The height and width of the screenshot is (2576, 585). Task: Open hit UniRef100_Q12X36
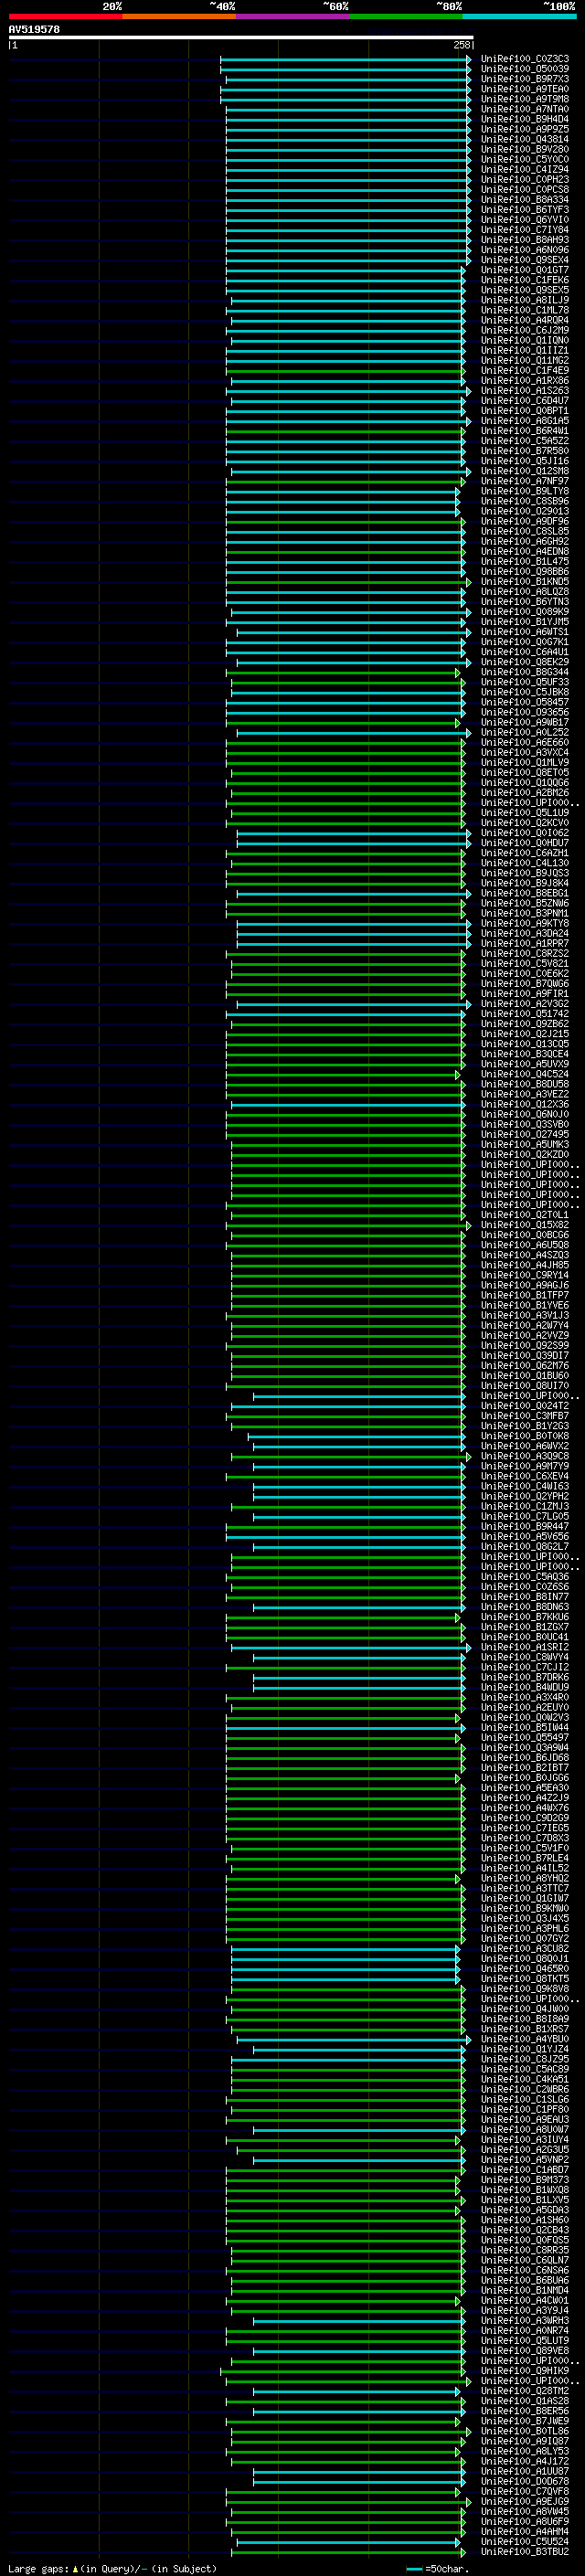524,1105
